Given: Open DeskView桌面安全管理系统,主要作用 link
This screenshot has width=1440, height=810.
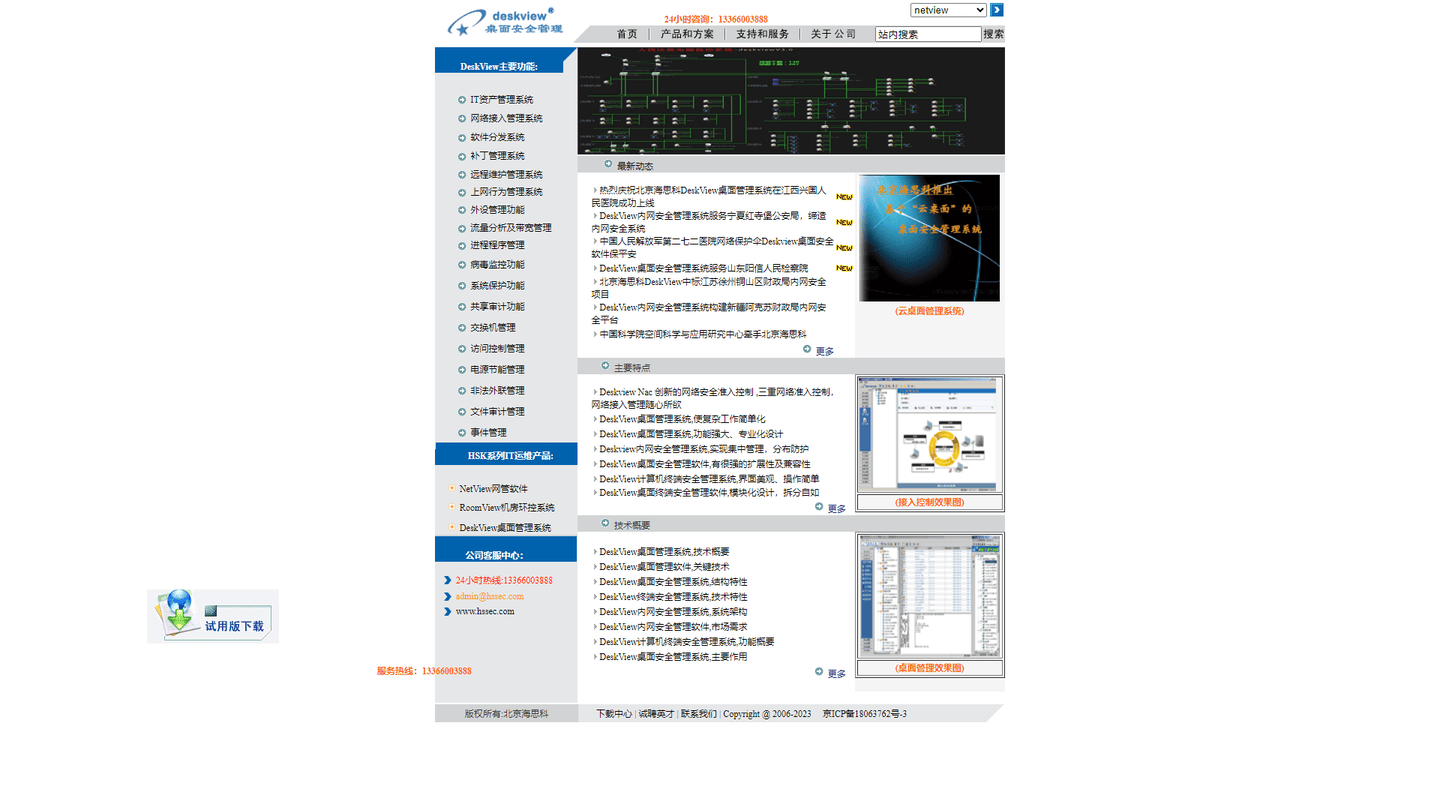Looking at the screenshot, I should [673, 657].
